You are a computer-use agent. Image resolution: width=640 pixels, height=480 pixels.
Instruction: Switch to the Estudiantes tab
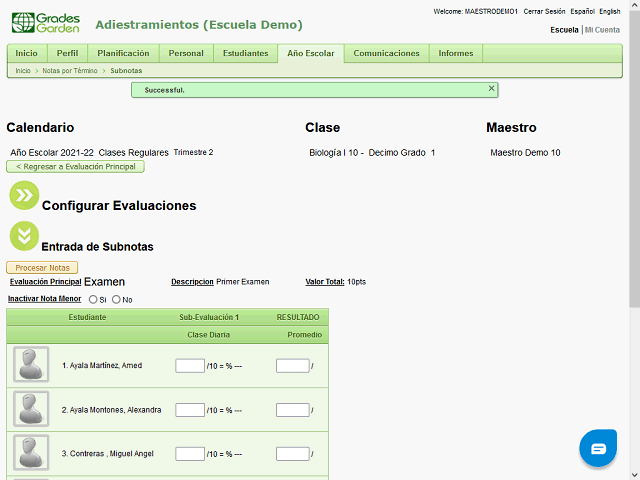tap(245, 53)
